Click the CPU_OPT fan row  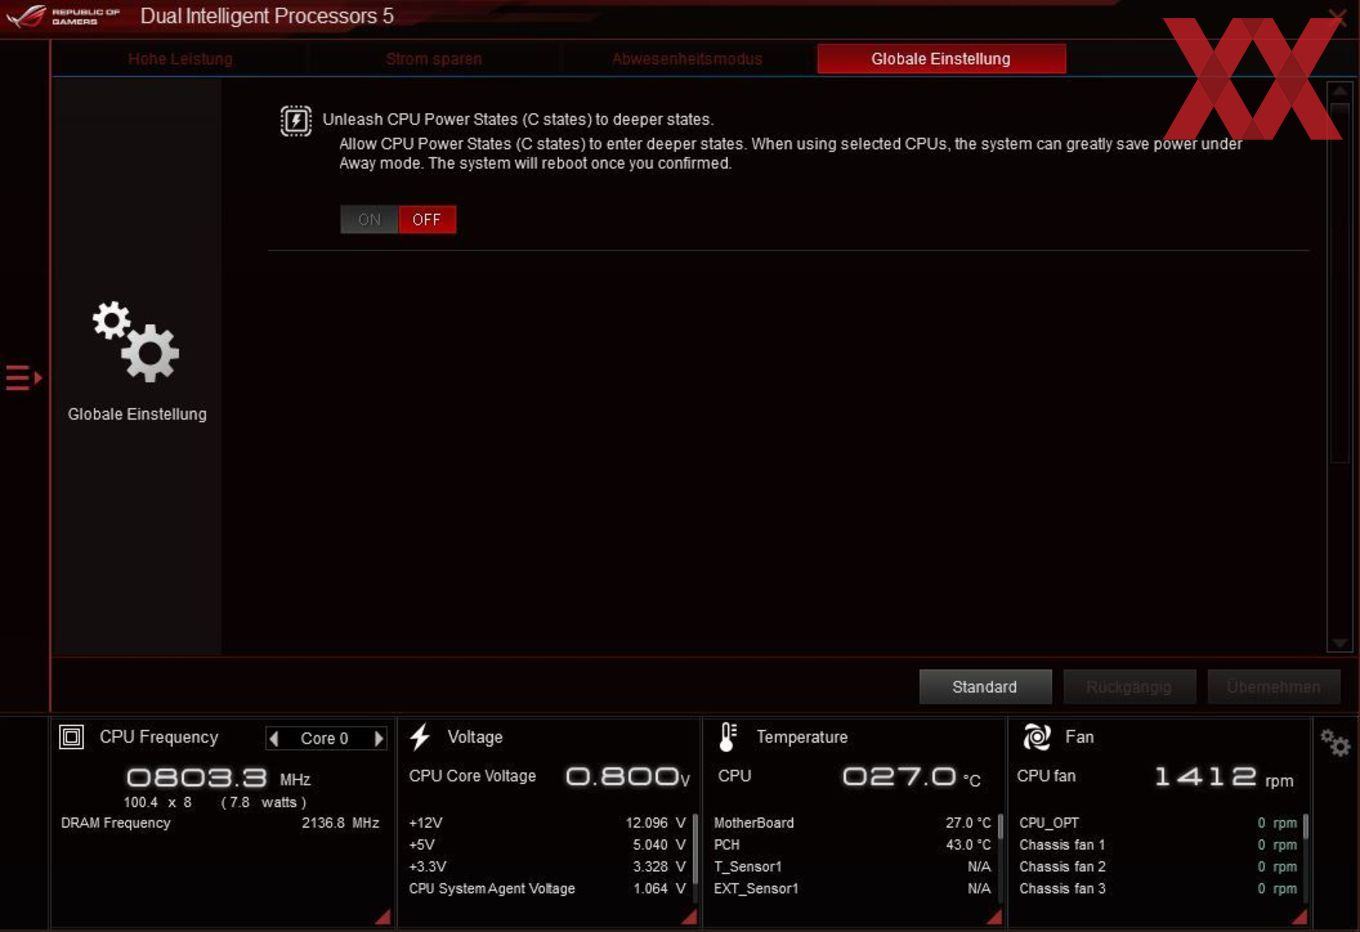[x=1158, y=823]
